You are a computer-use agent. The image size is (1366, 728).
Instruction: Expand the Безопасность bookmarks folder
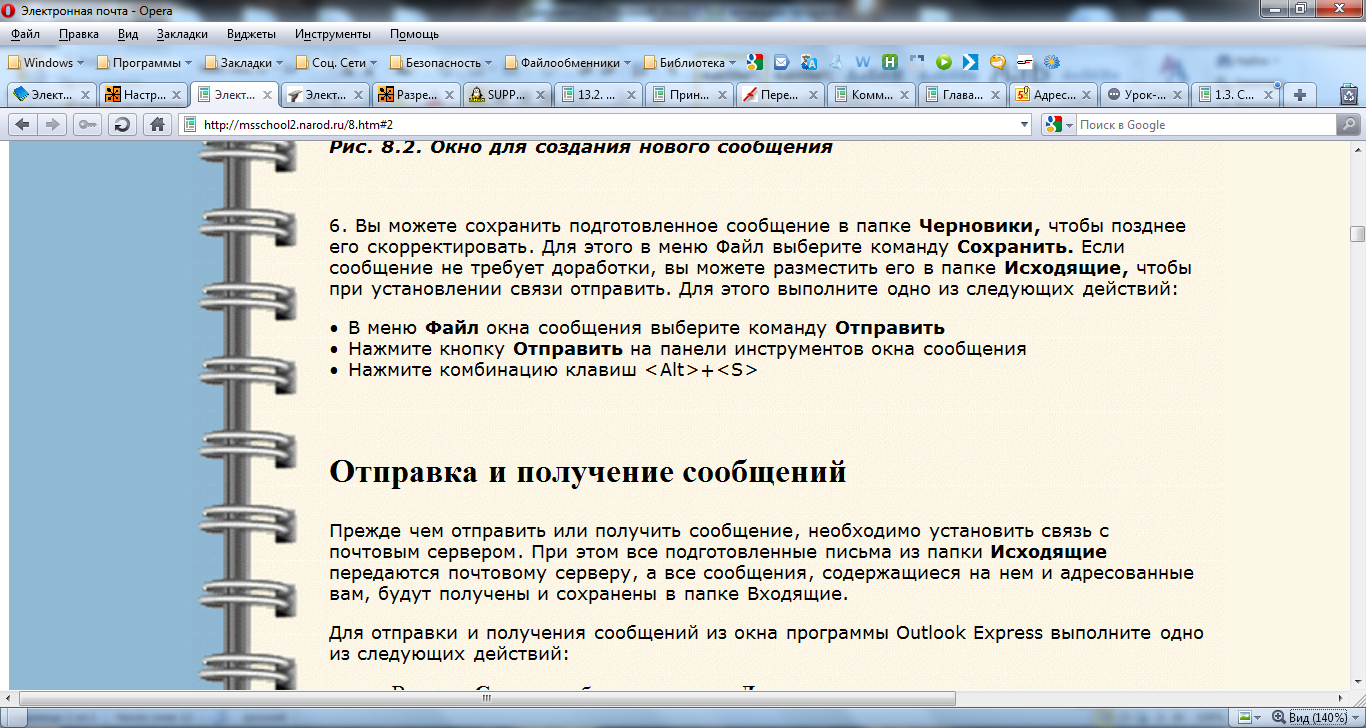(x=442, y=62)
